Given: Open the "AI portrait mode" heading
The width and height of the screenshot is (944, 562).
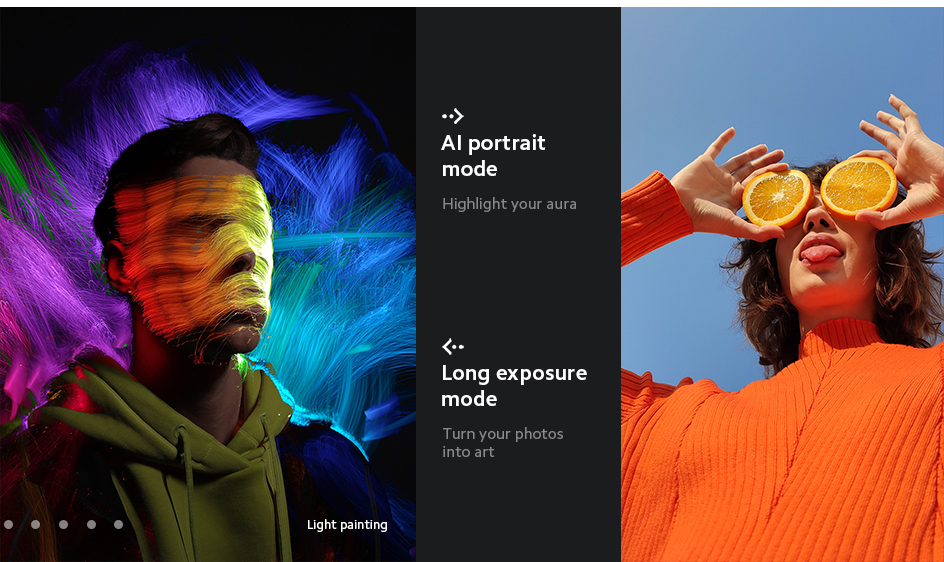Looking at the screenshot, I should [493, 156].
